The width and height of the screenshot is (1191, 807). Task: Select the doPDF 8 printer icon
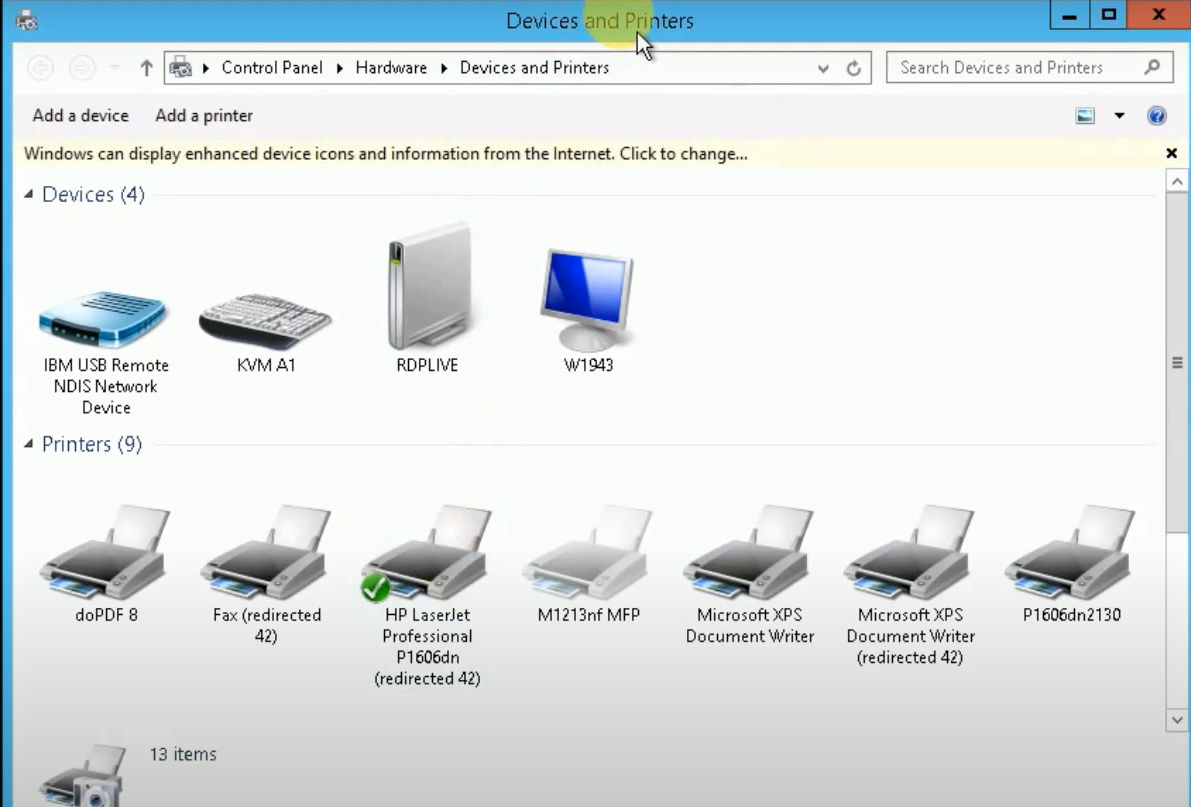[106, 552]
